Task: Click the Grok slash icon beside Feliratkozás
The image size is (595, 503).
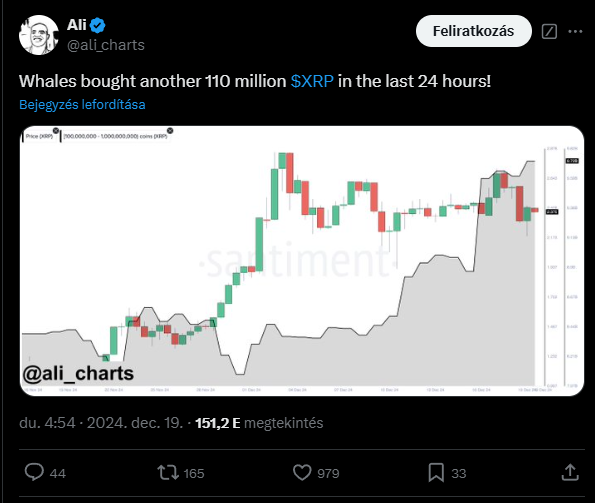Action: [x=549, y=31]
